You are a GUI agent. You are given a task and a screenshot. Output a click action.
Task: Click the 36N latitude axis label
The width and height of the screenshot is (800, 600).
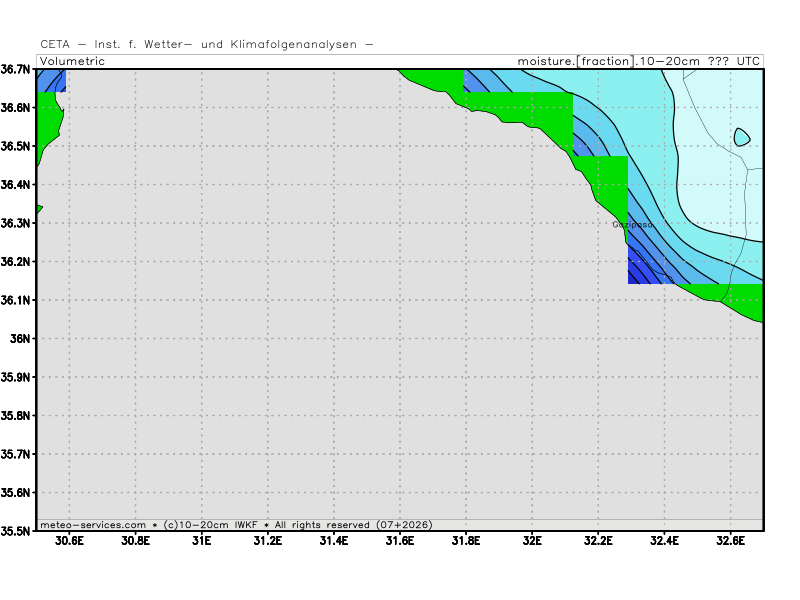coord(23,339)
